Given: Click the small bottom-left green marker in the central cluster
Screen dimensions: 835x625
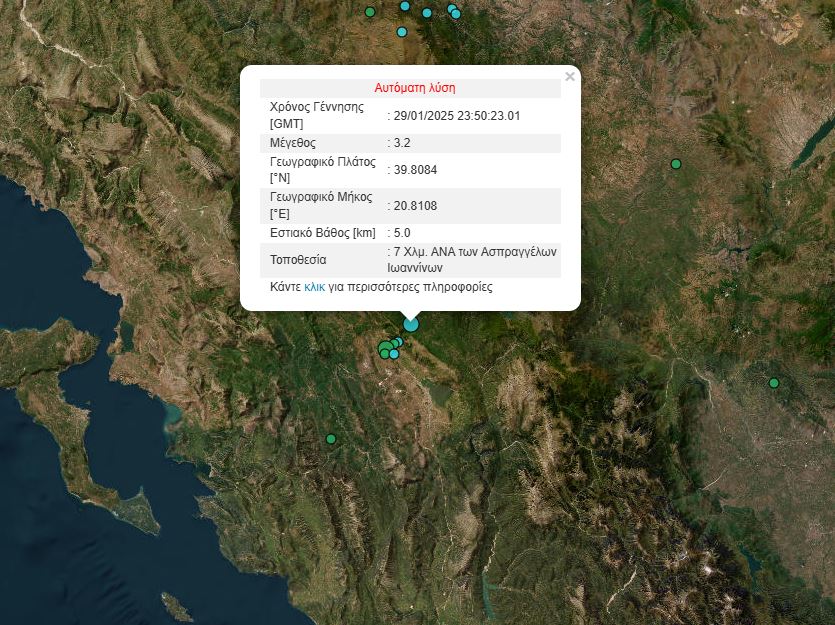Looking at the screenshot, I should 384,354.
